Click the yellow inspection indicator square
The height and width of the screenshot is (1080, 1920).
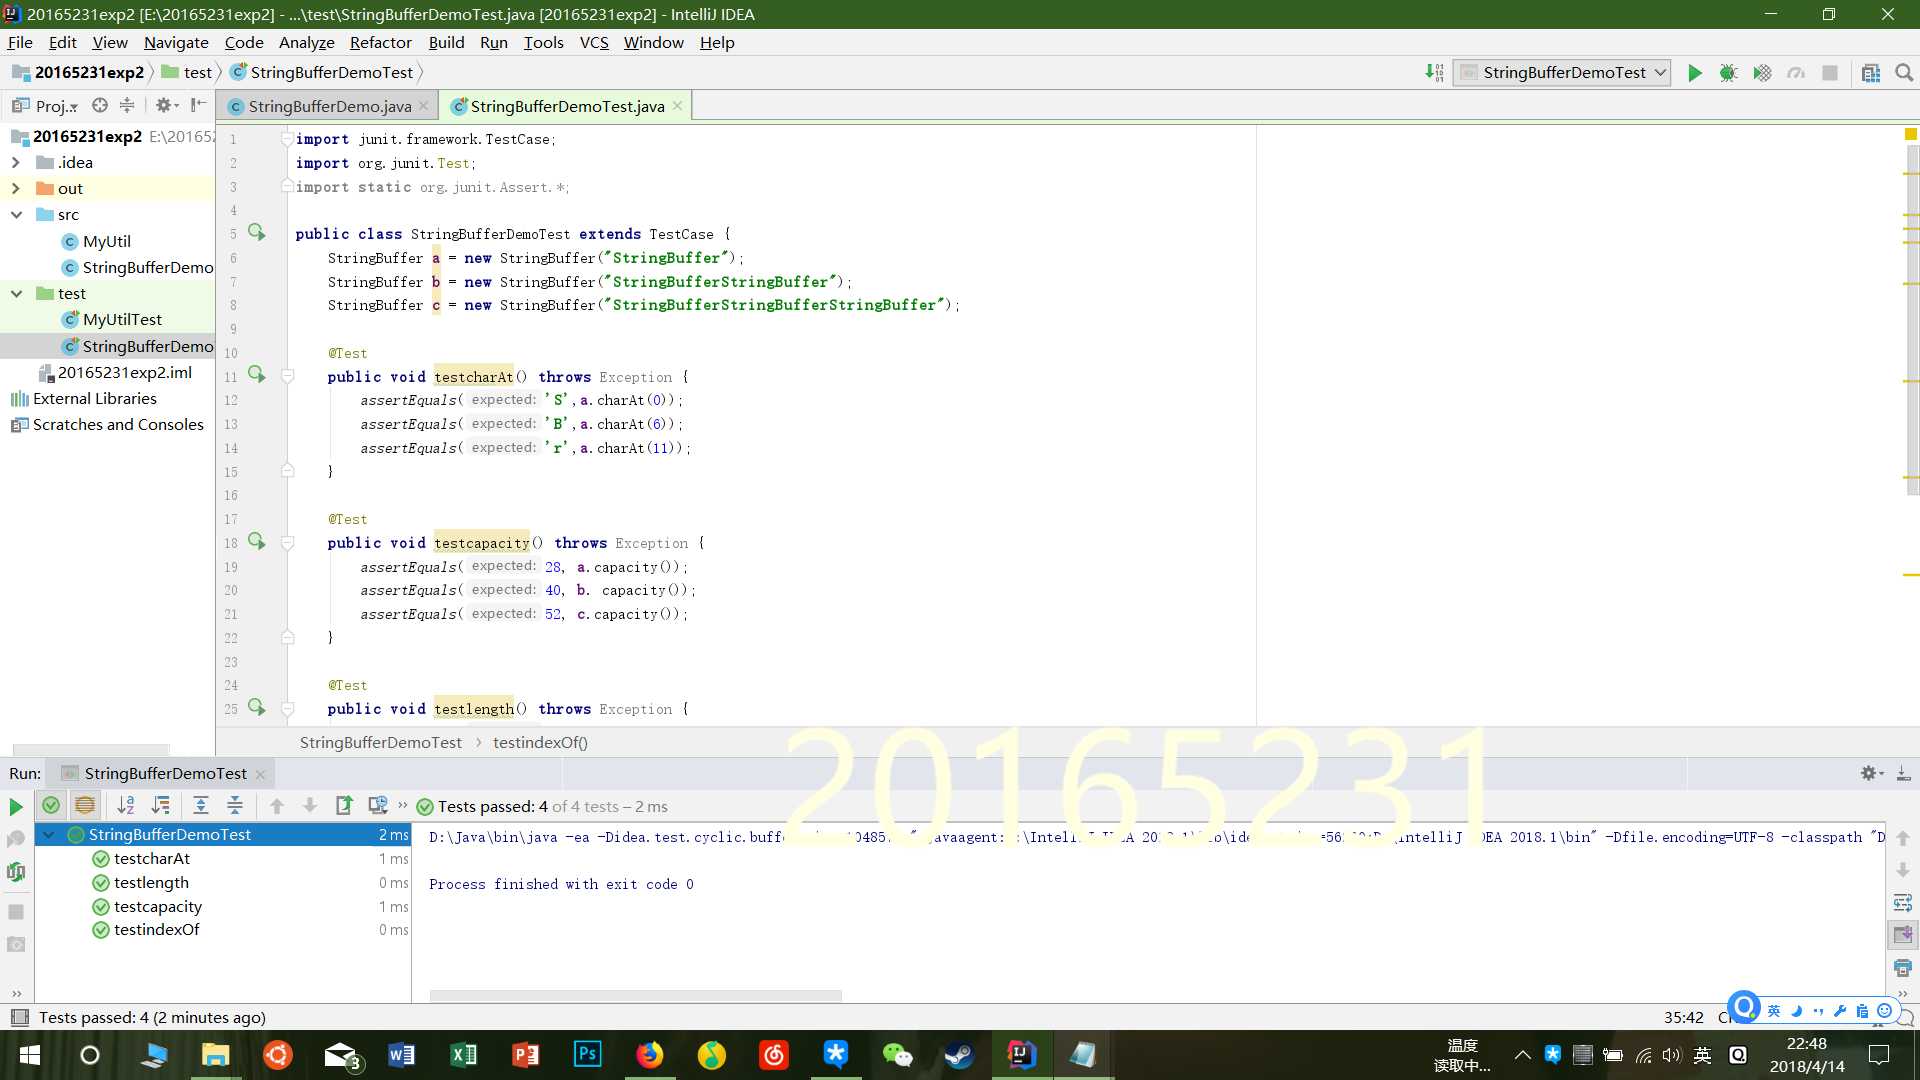pyautogui.click(x=1910, y=134)
